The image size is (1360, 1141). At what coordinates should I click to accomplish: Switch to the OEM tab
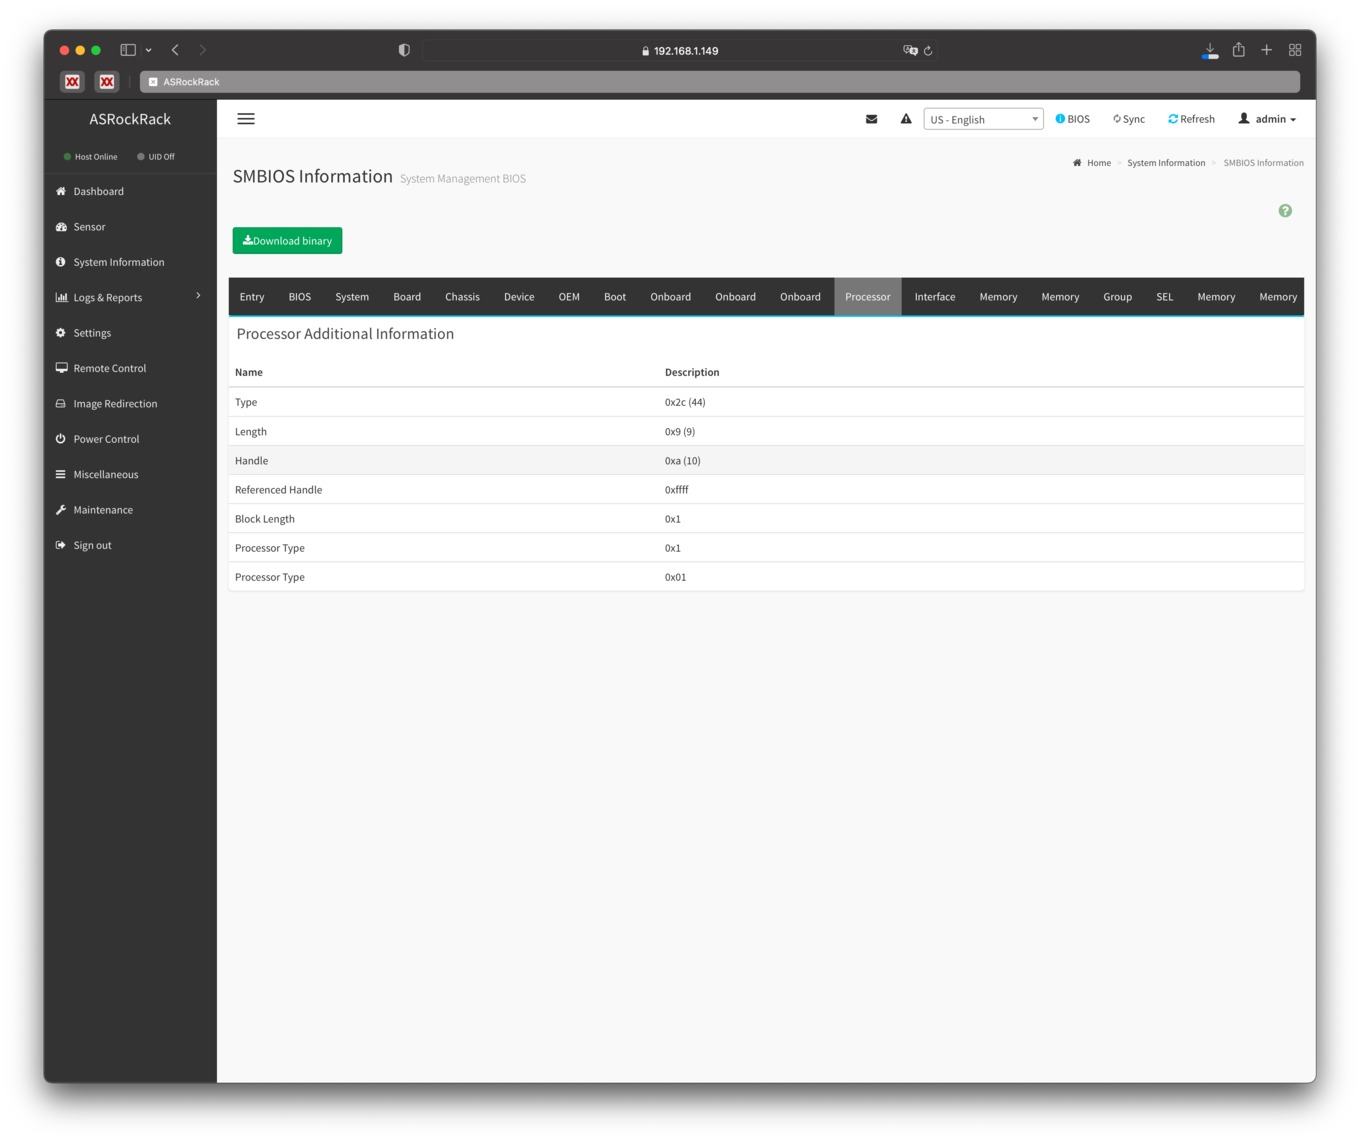tap(569, 297)
